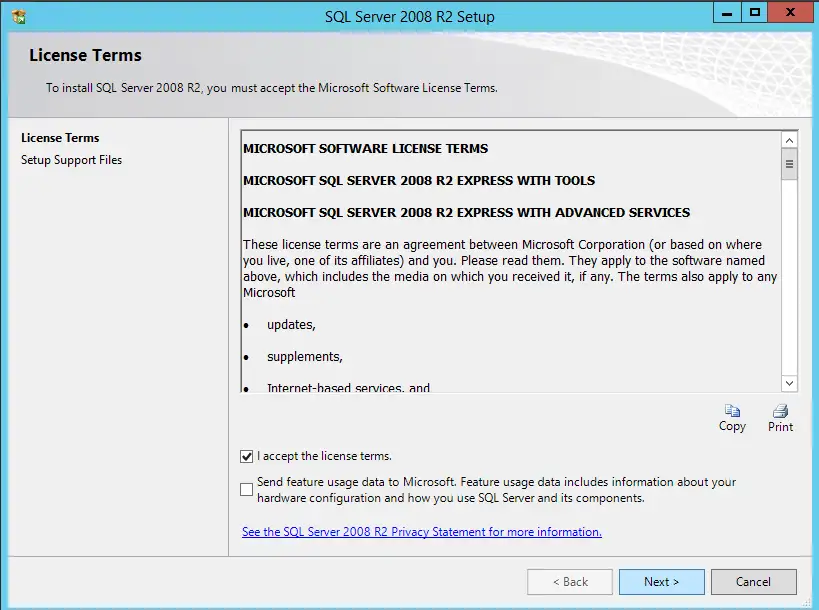
Task: Select 'License Terms' step in left pane
Action: [x=60, y=138]
